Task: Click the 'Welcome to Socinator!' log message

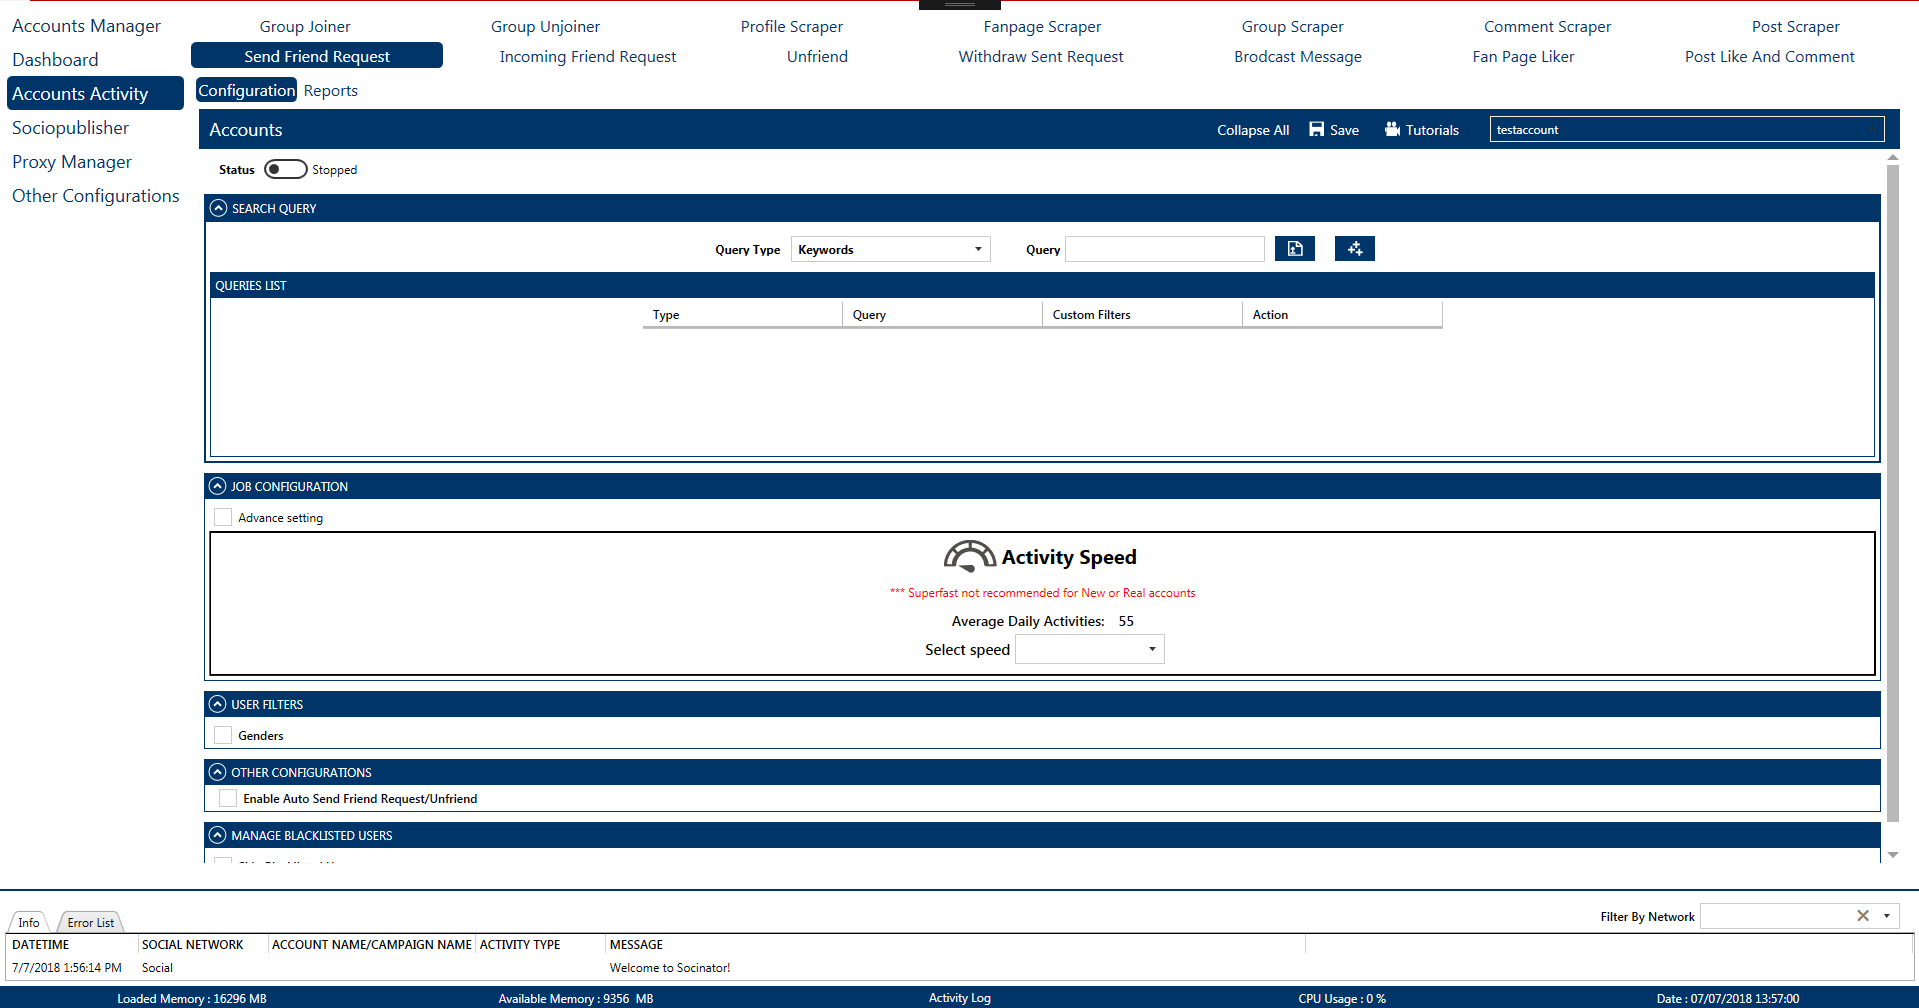Action: pyautogui.click(x=670, y=967)
